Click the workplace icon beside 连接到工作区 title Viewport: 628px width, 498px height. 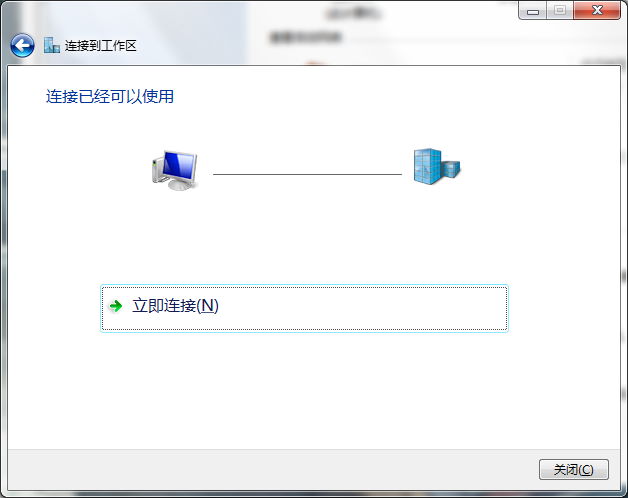point(52,45)
